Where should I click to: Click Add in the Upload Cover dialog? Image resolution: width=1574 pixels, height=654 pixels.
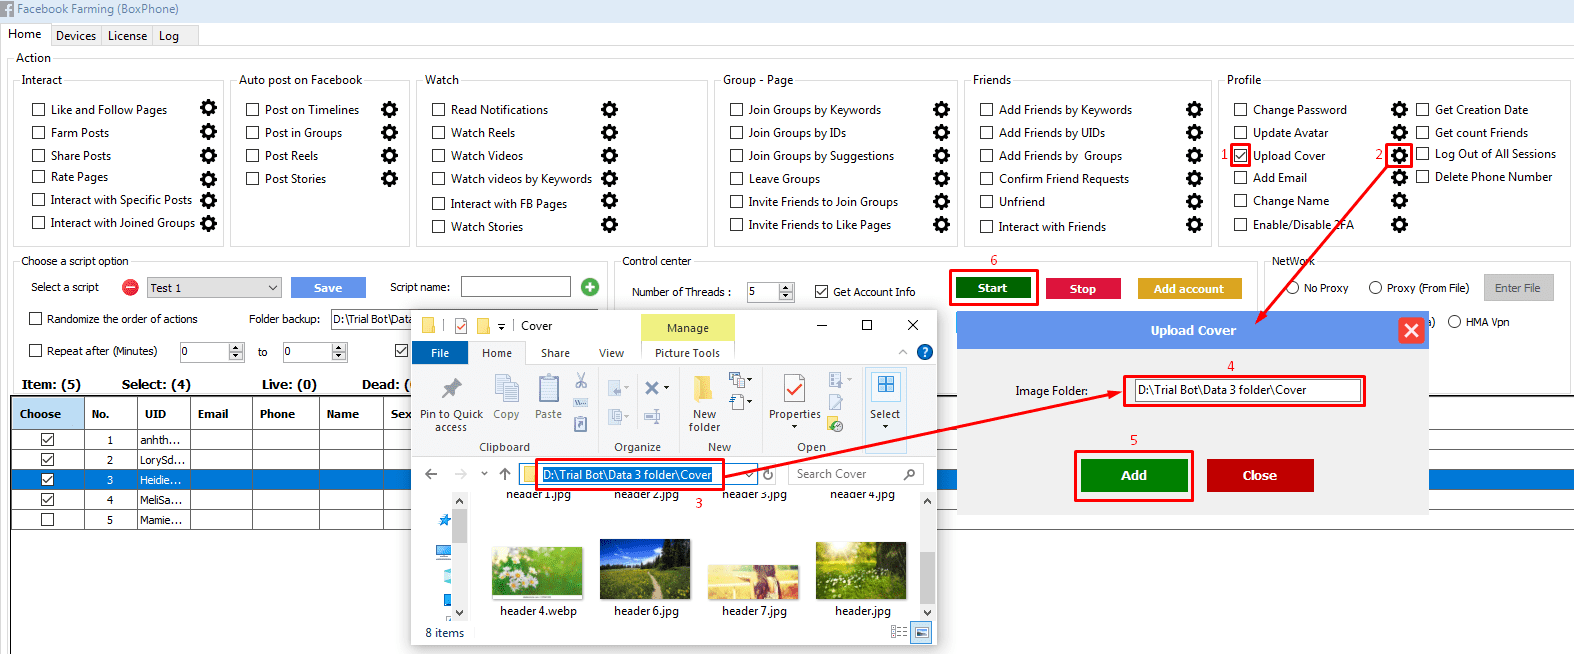pyautogui.click(x=1134, y=476)
